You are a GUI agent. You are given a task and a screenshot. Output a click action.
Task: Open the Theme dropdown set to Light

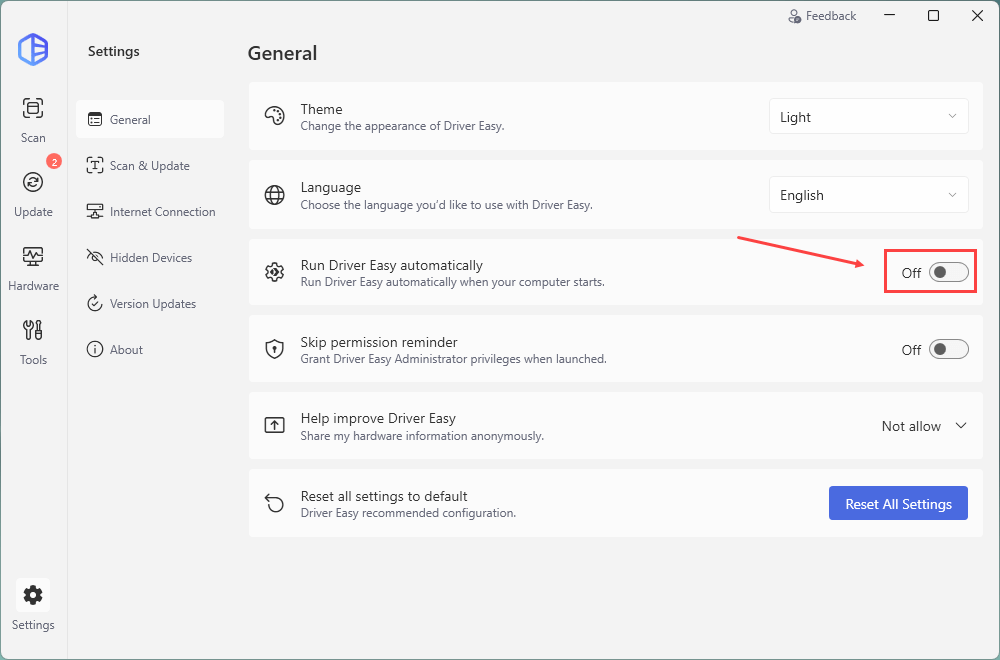tap(868, 117)
